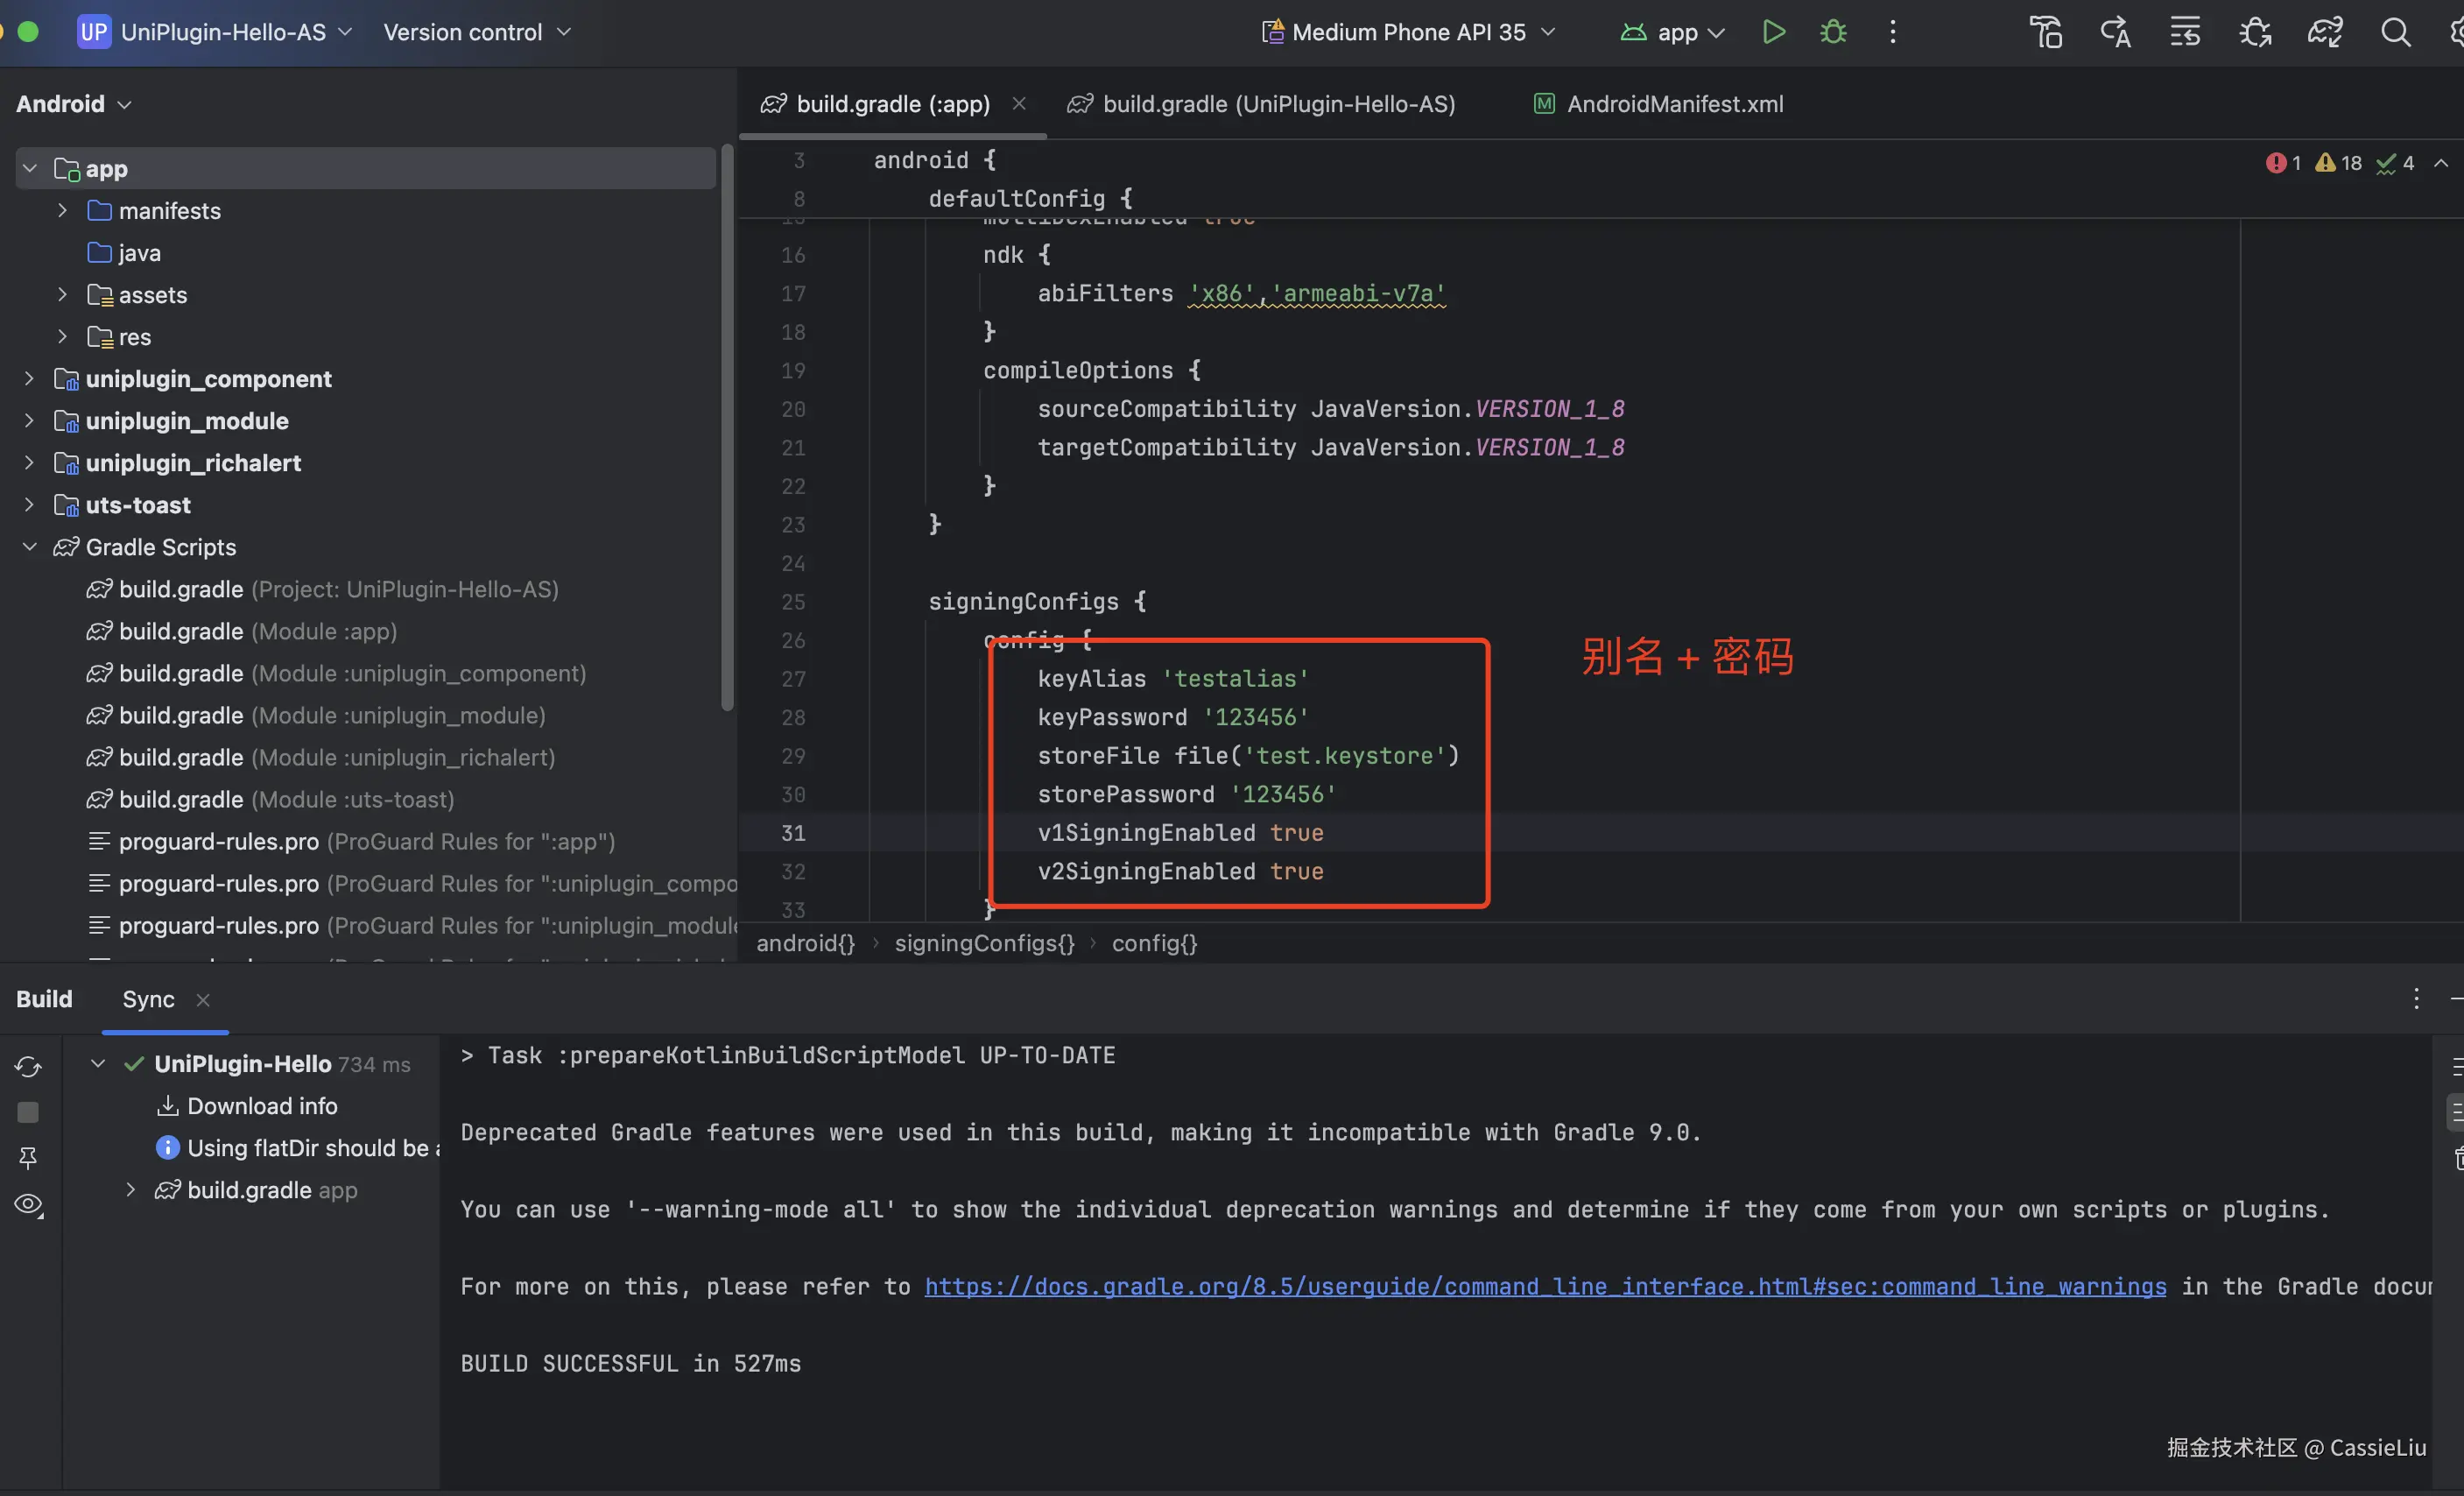Collapse the Gradle Scripts tree node
The height and width of the screenshot is (1496, 2464).
(29, 547)
